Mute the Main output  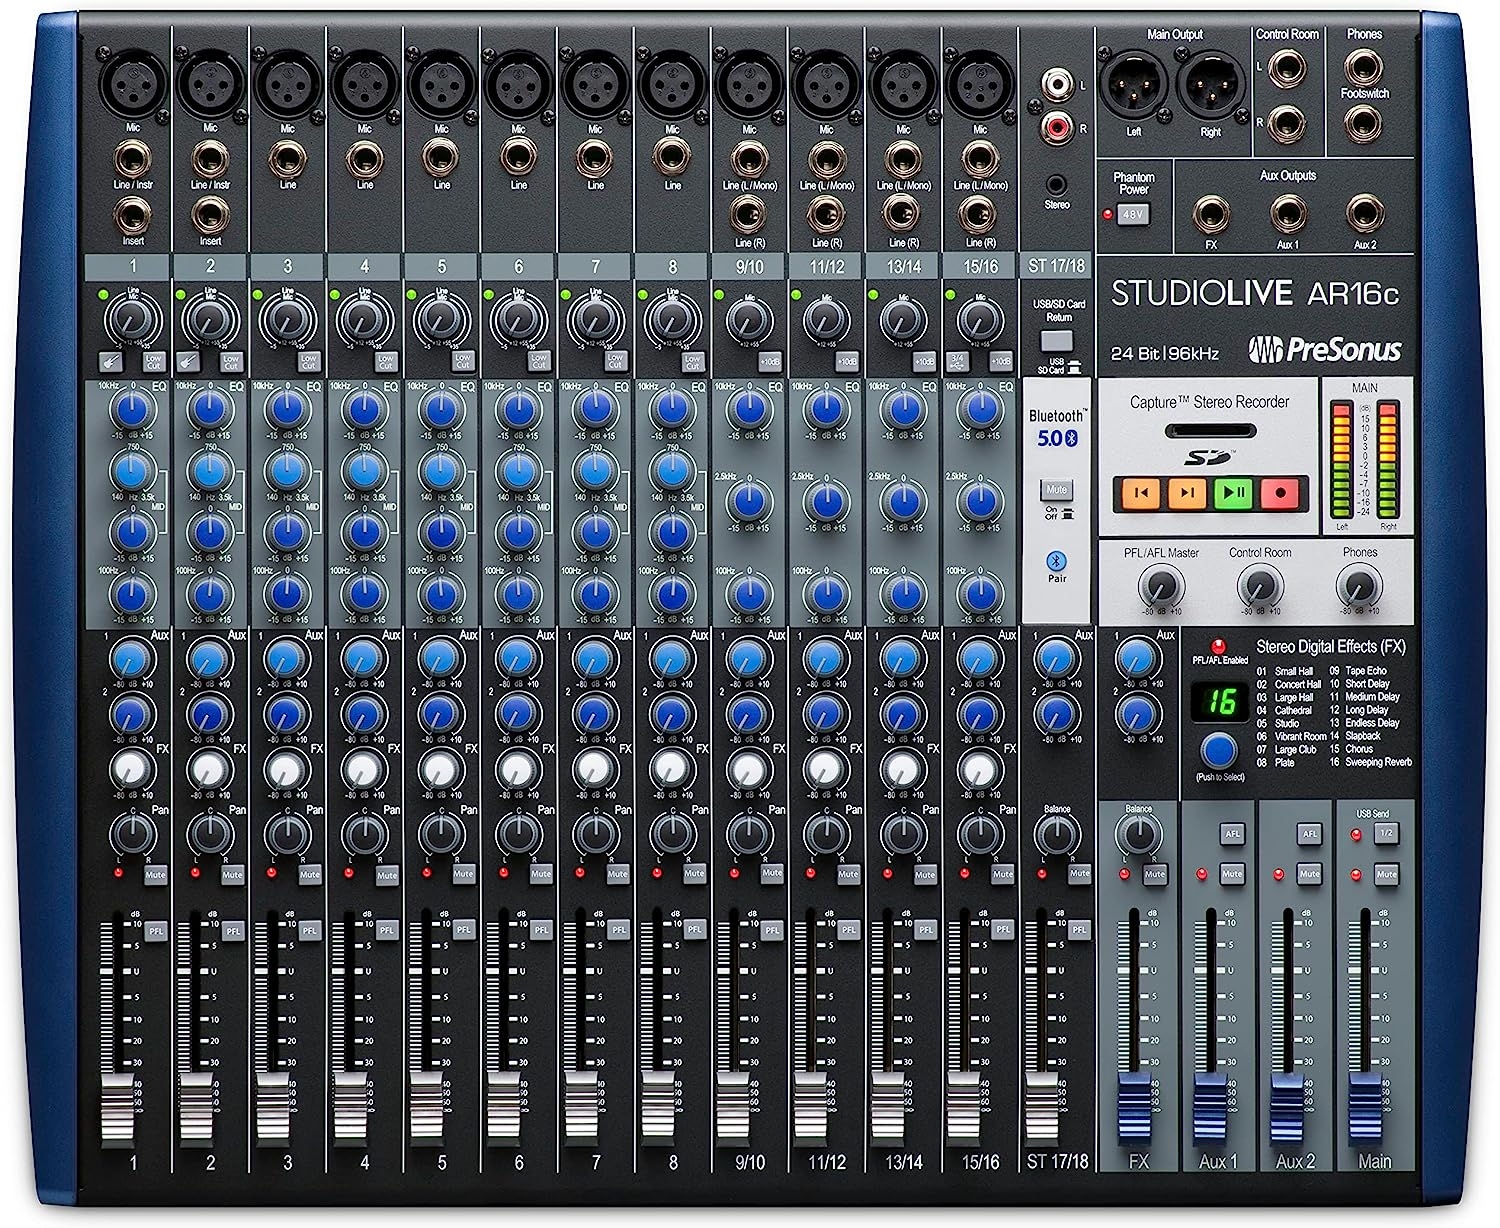pyautogui.click(x=1386, y=874)
